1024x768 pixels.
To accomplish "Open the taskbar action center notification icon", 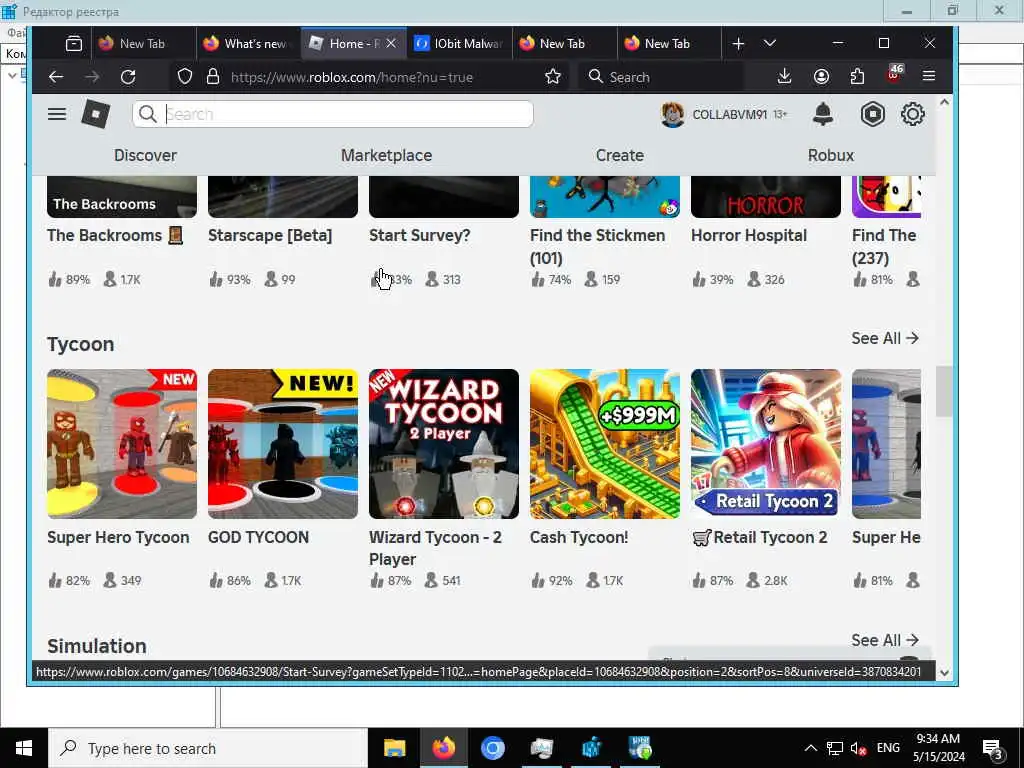I will tap(992, 748).
